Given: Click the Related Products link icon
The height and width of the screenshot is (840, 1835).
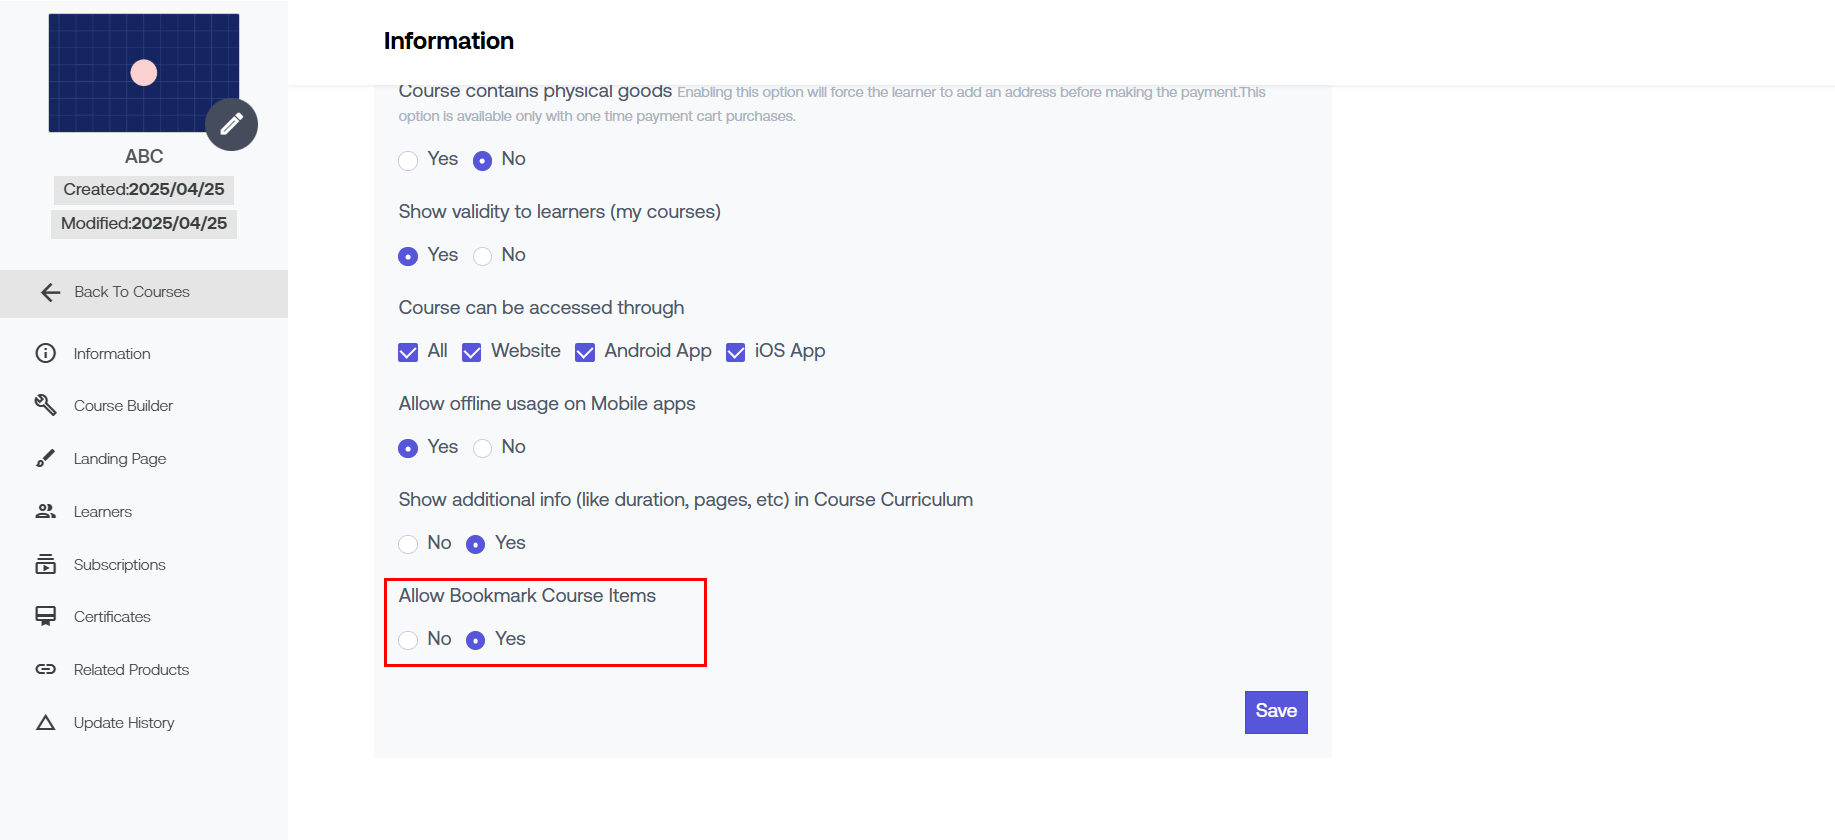Looking at the screenshot, I should tap(46, 669).
